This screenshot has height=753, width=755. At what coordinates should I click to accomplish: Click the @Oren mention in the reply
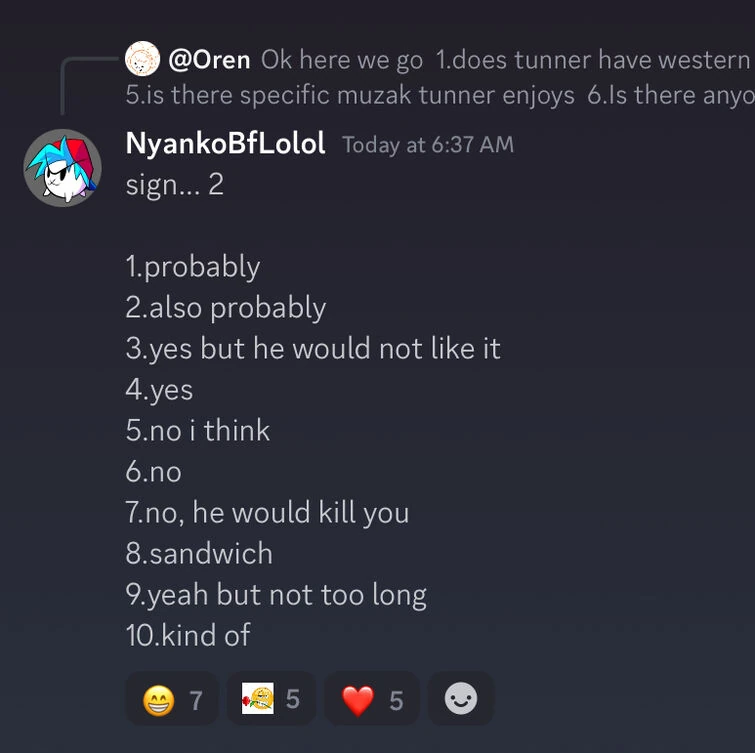(209, 60)
